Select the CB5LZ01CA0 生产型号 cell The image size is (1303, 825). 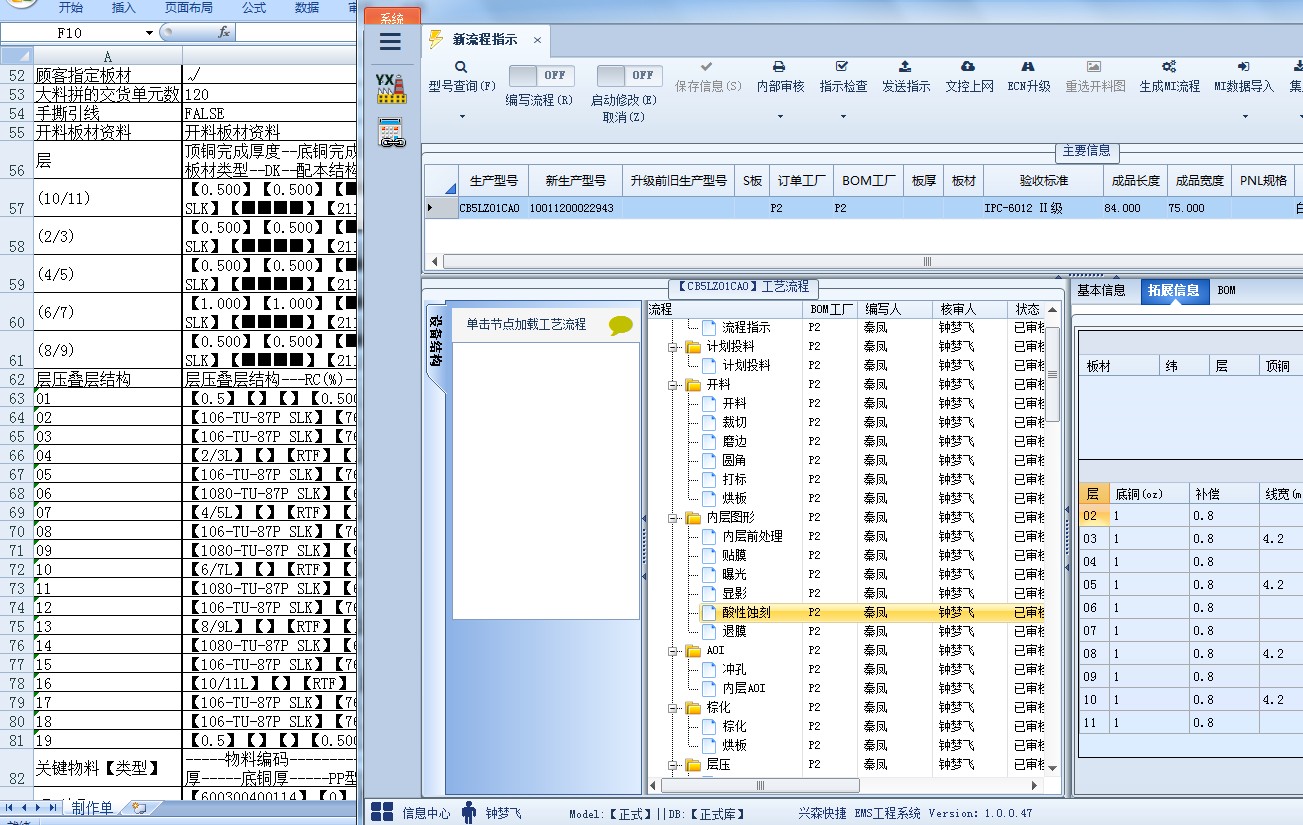click(x=493, y=208)
